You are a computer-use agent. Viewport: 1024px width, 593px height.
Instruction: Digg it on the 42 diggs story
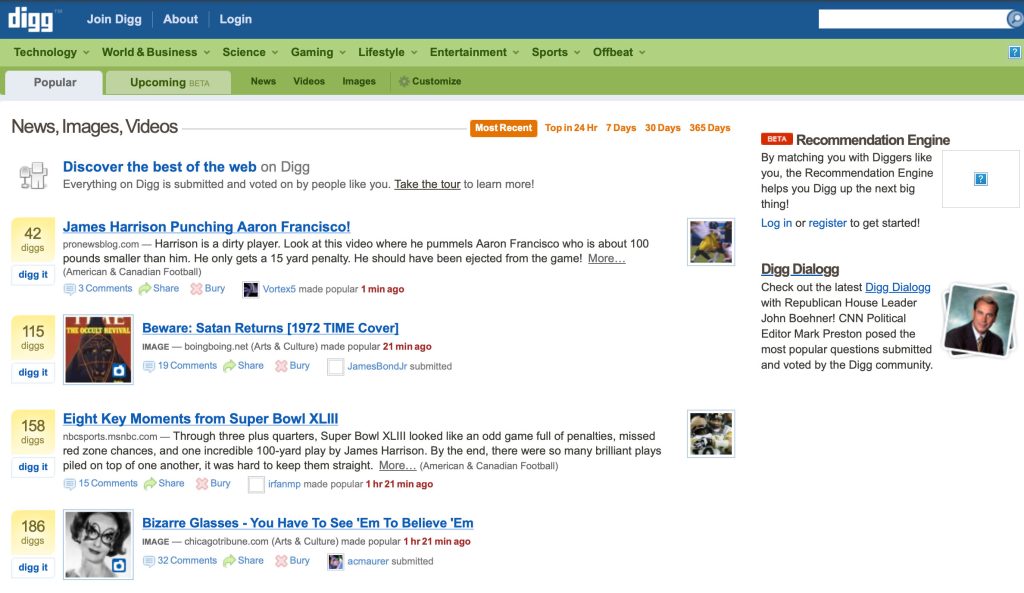pyautogui.click(x=33, y=275)
